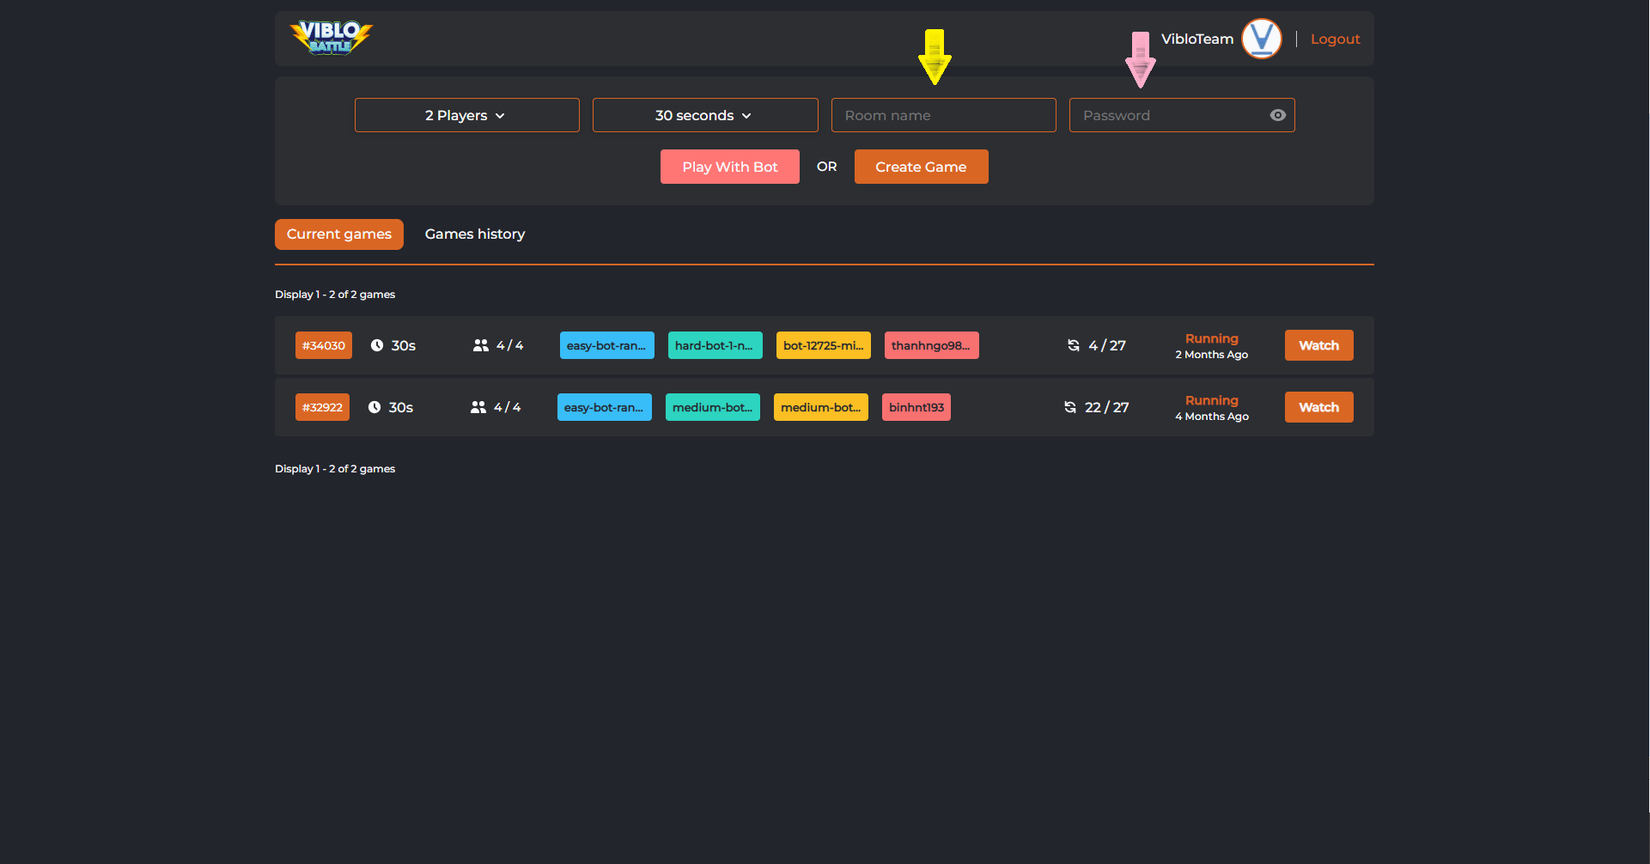Click Running status of game #32922

[x=1211, y=400]
